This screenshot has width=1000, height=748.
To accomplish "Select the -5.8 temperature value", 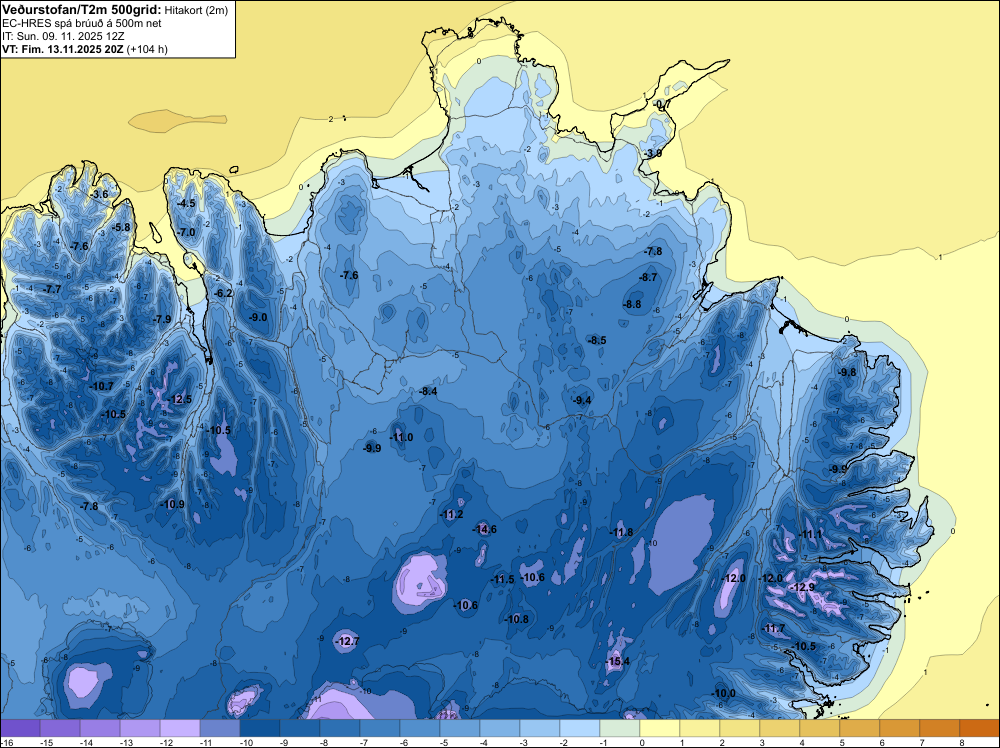I will coord(121,227).
